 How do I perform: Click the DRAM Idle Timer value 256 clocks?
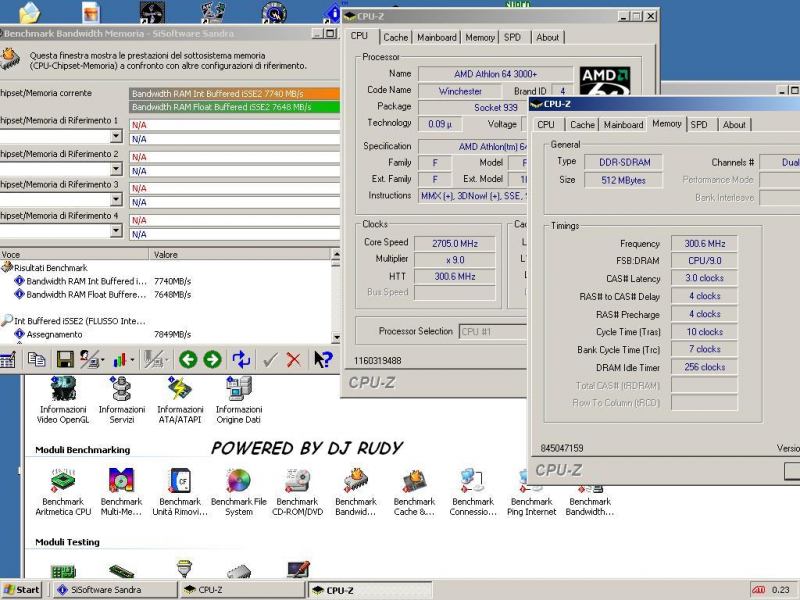(x=704, y=367)
